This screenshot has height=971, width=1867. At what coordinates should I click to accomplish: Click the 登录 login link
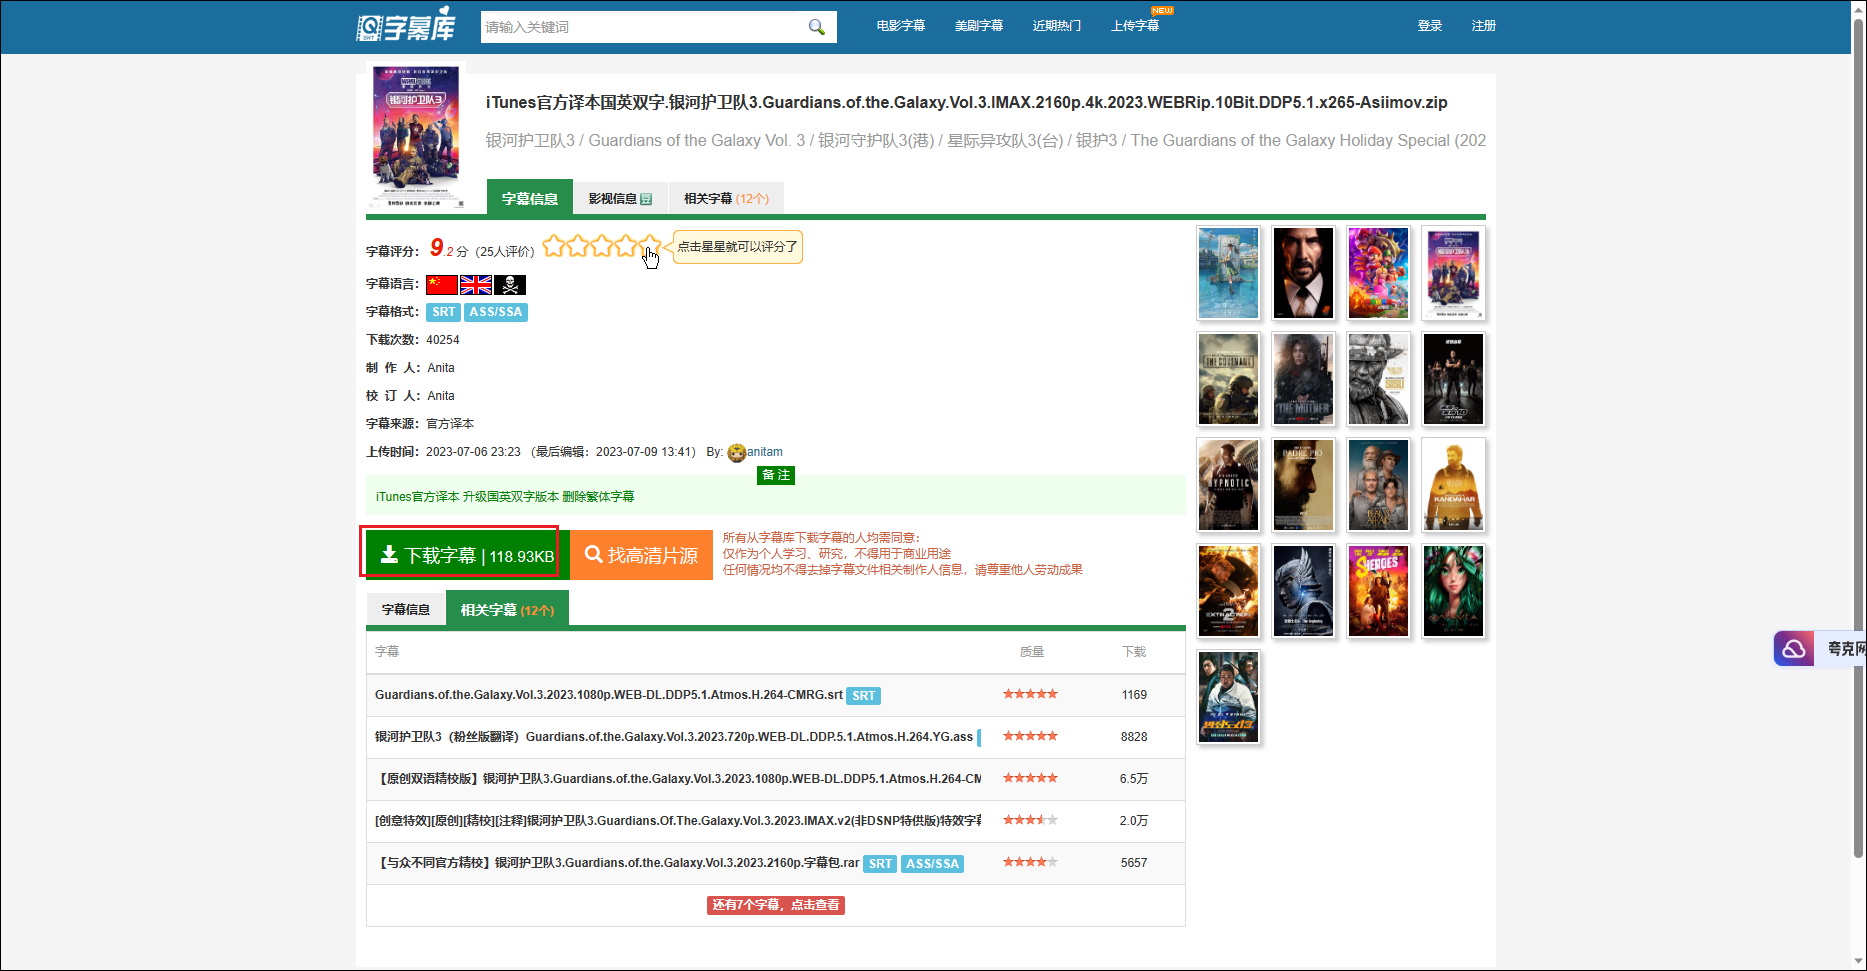pos(1429,26)
